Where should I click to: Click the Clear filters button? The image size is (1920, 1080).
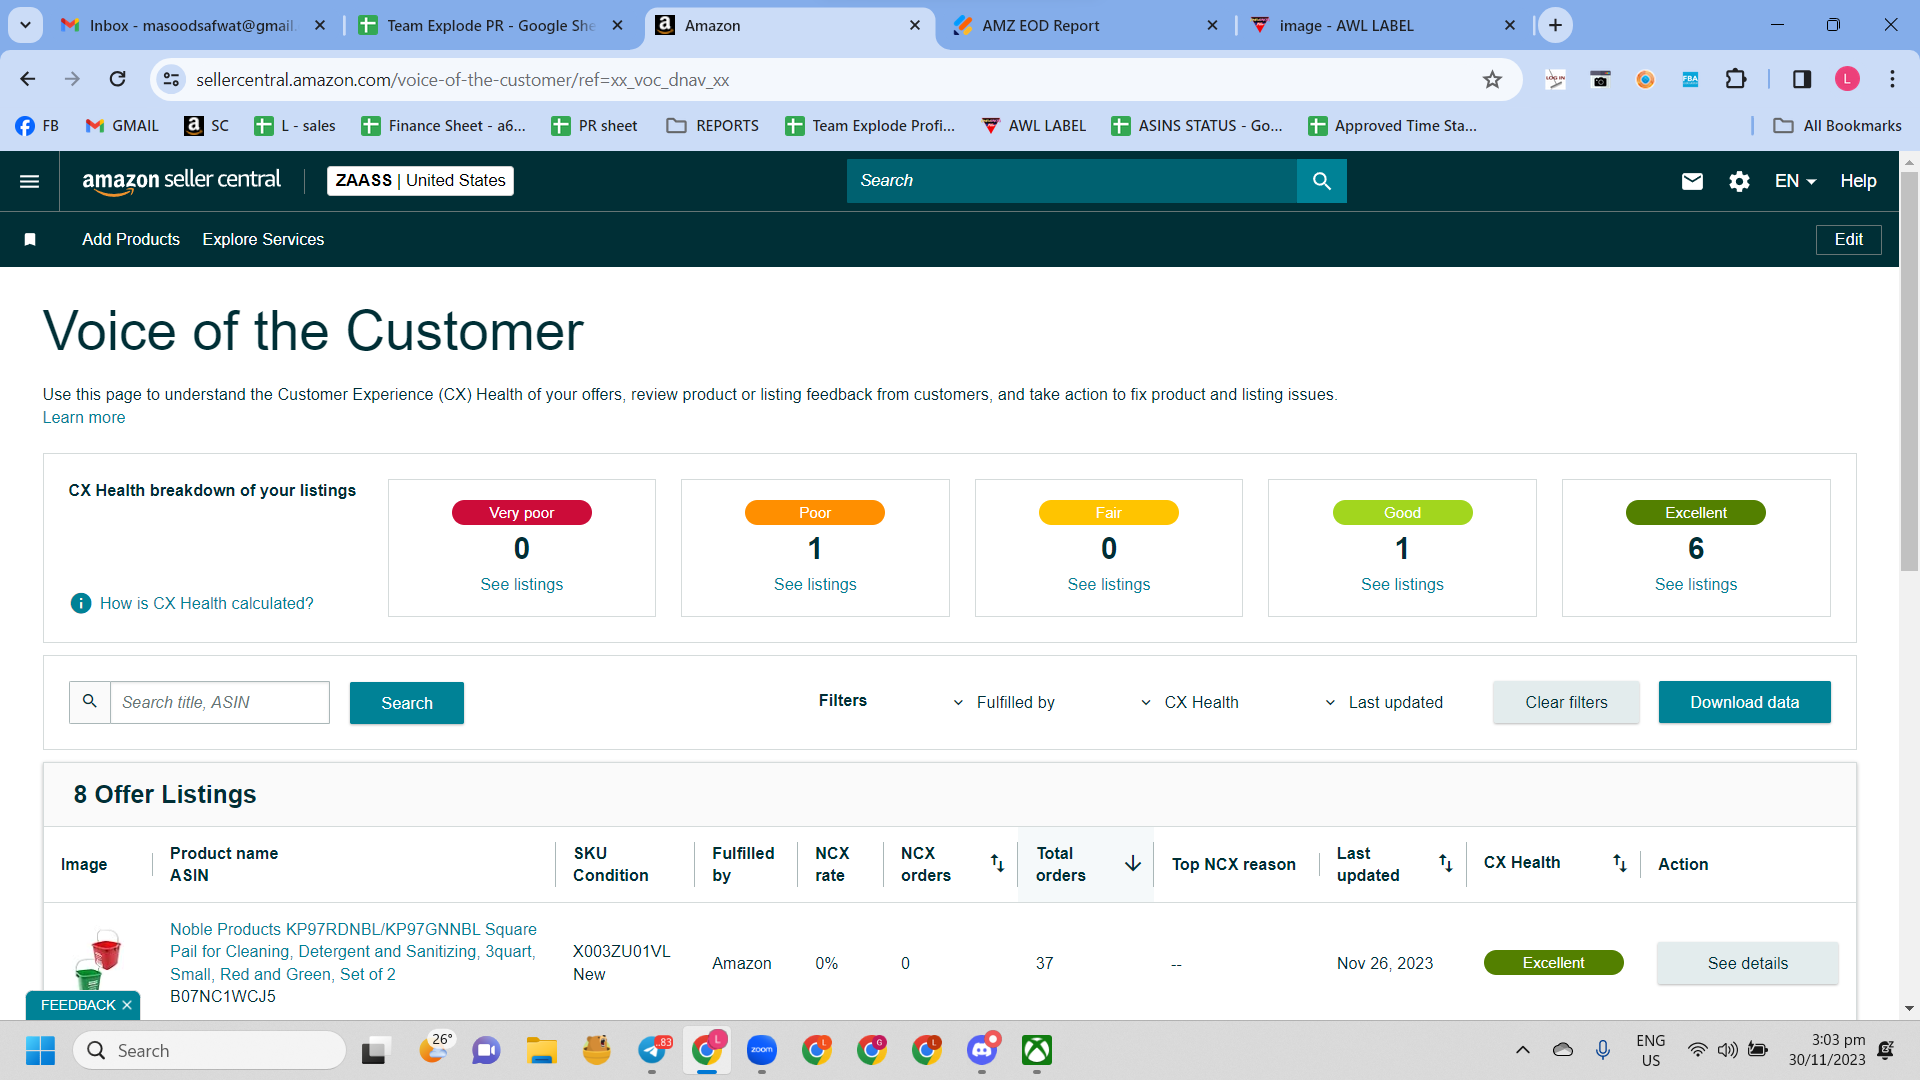pos(1566,702)
